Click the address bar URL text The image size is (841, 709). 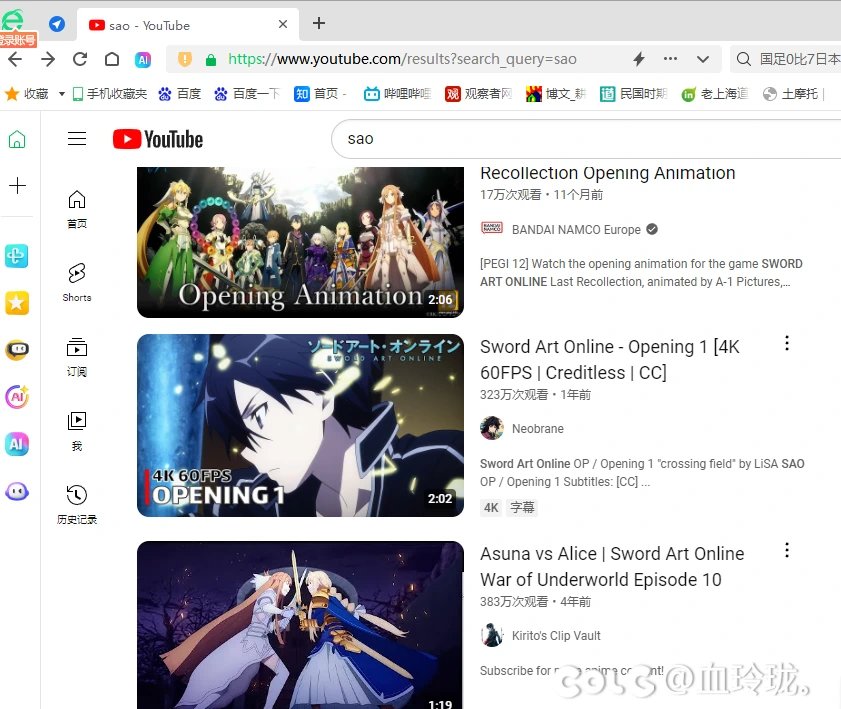click(402, 59)
